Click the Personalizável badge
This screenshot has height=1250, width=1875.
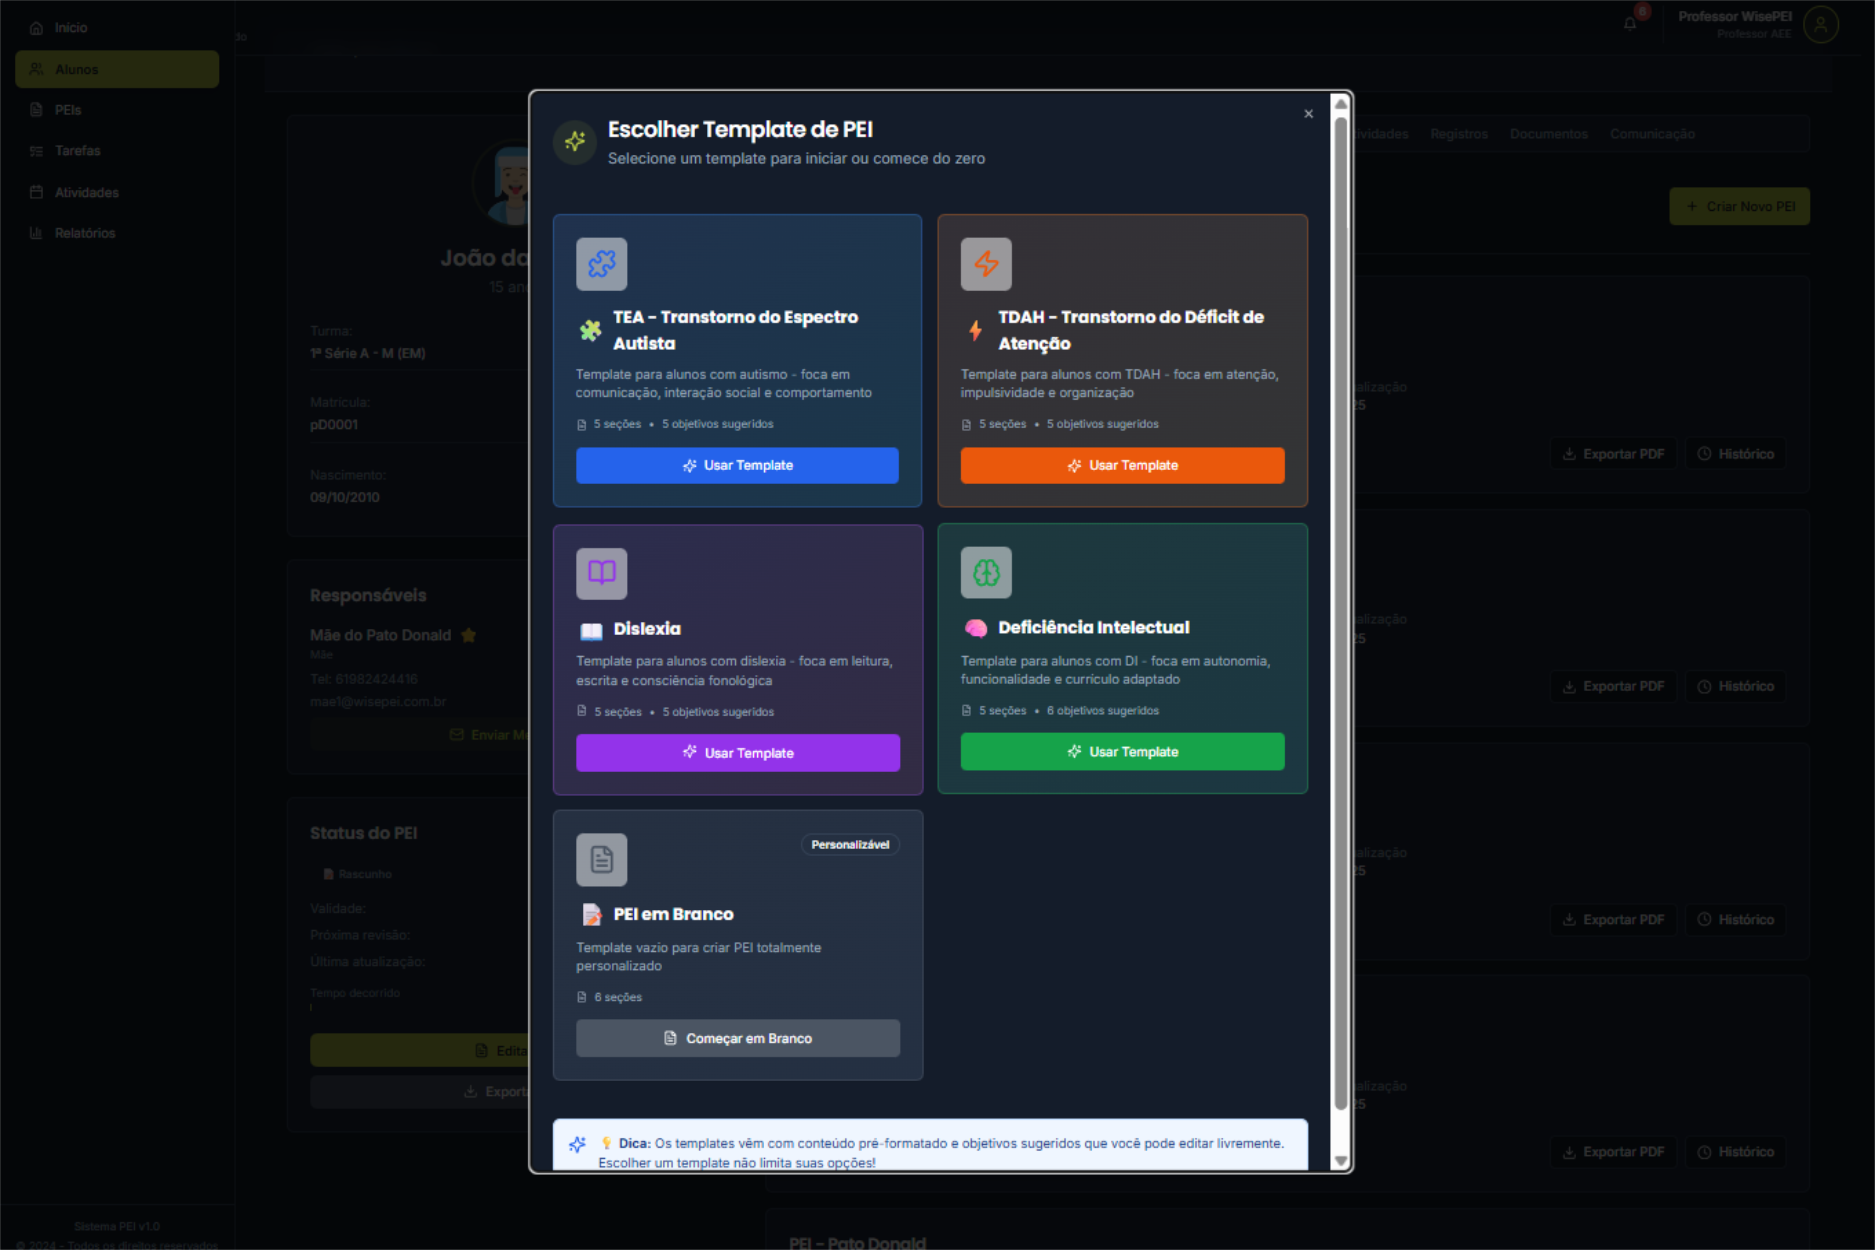point(850,845)
